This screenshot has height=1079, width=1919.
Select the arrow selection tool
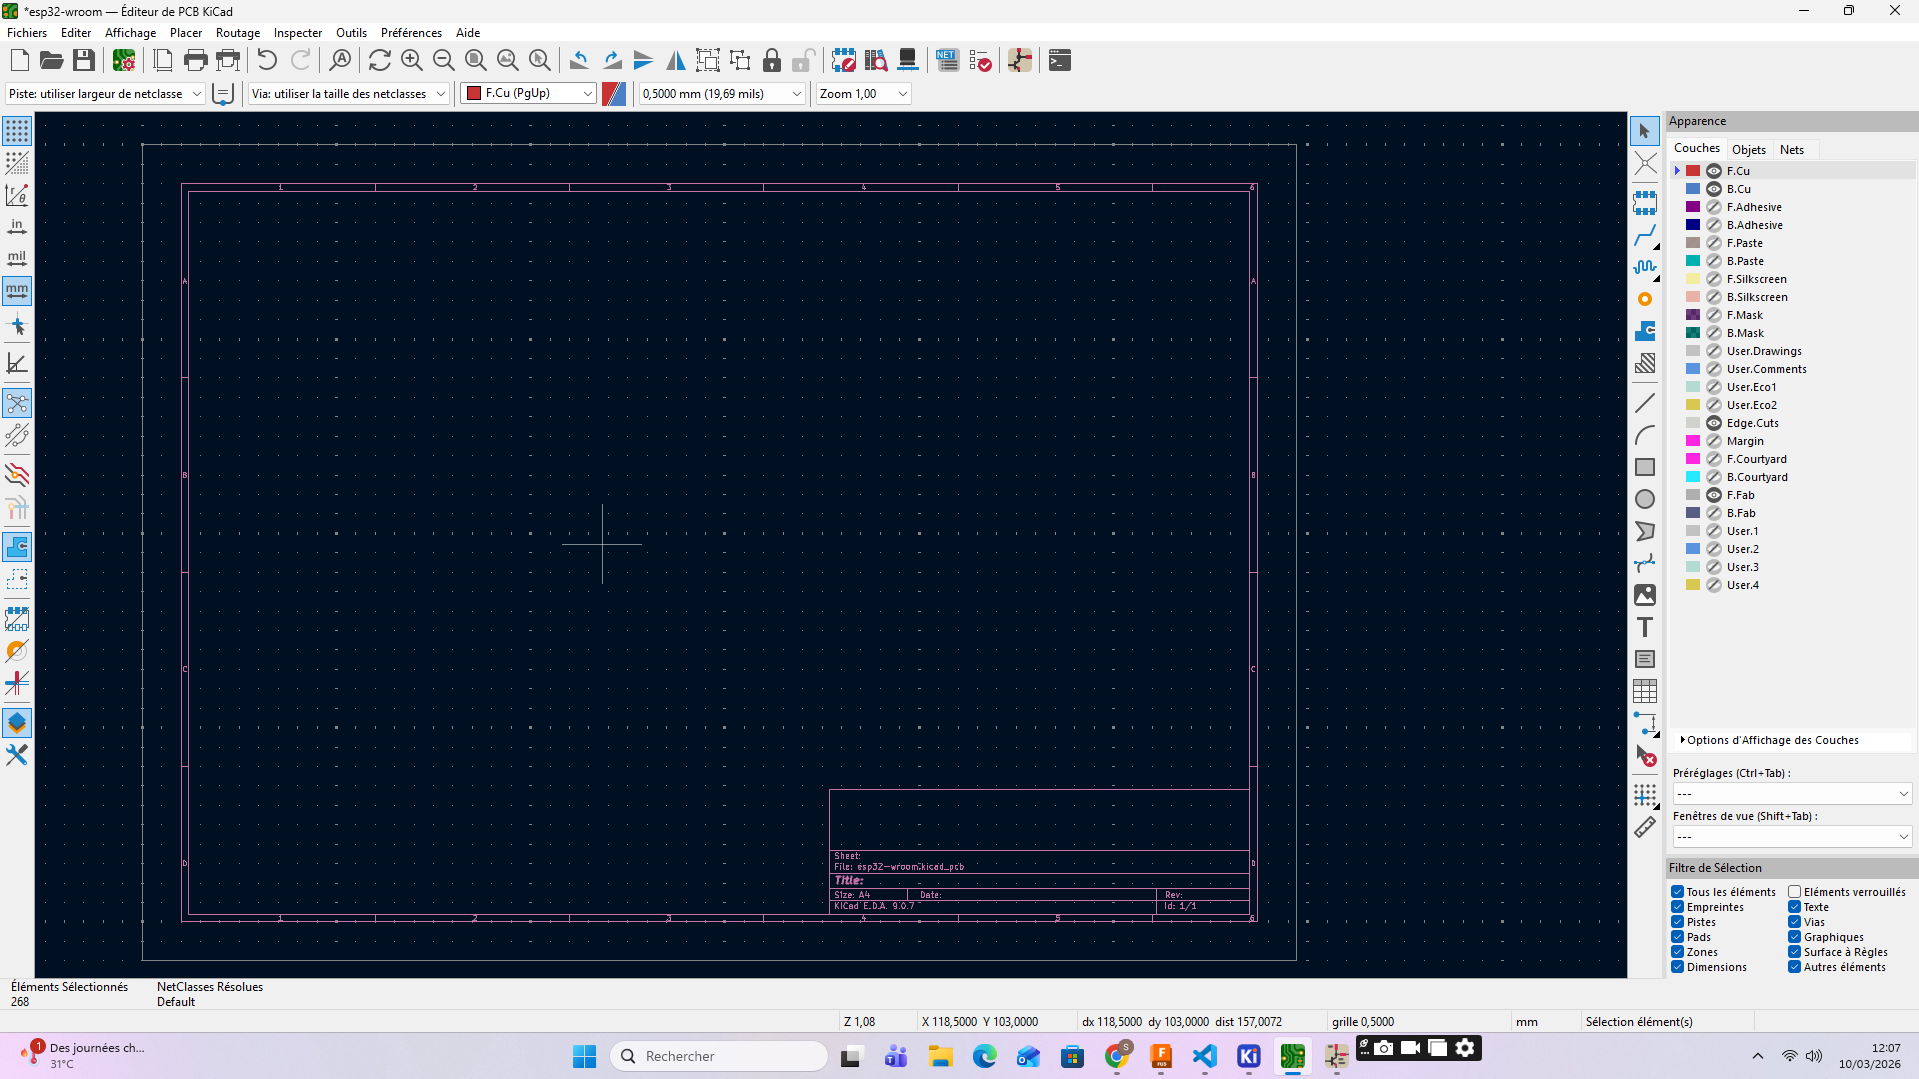coord(1645,131)
